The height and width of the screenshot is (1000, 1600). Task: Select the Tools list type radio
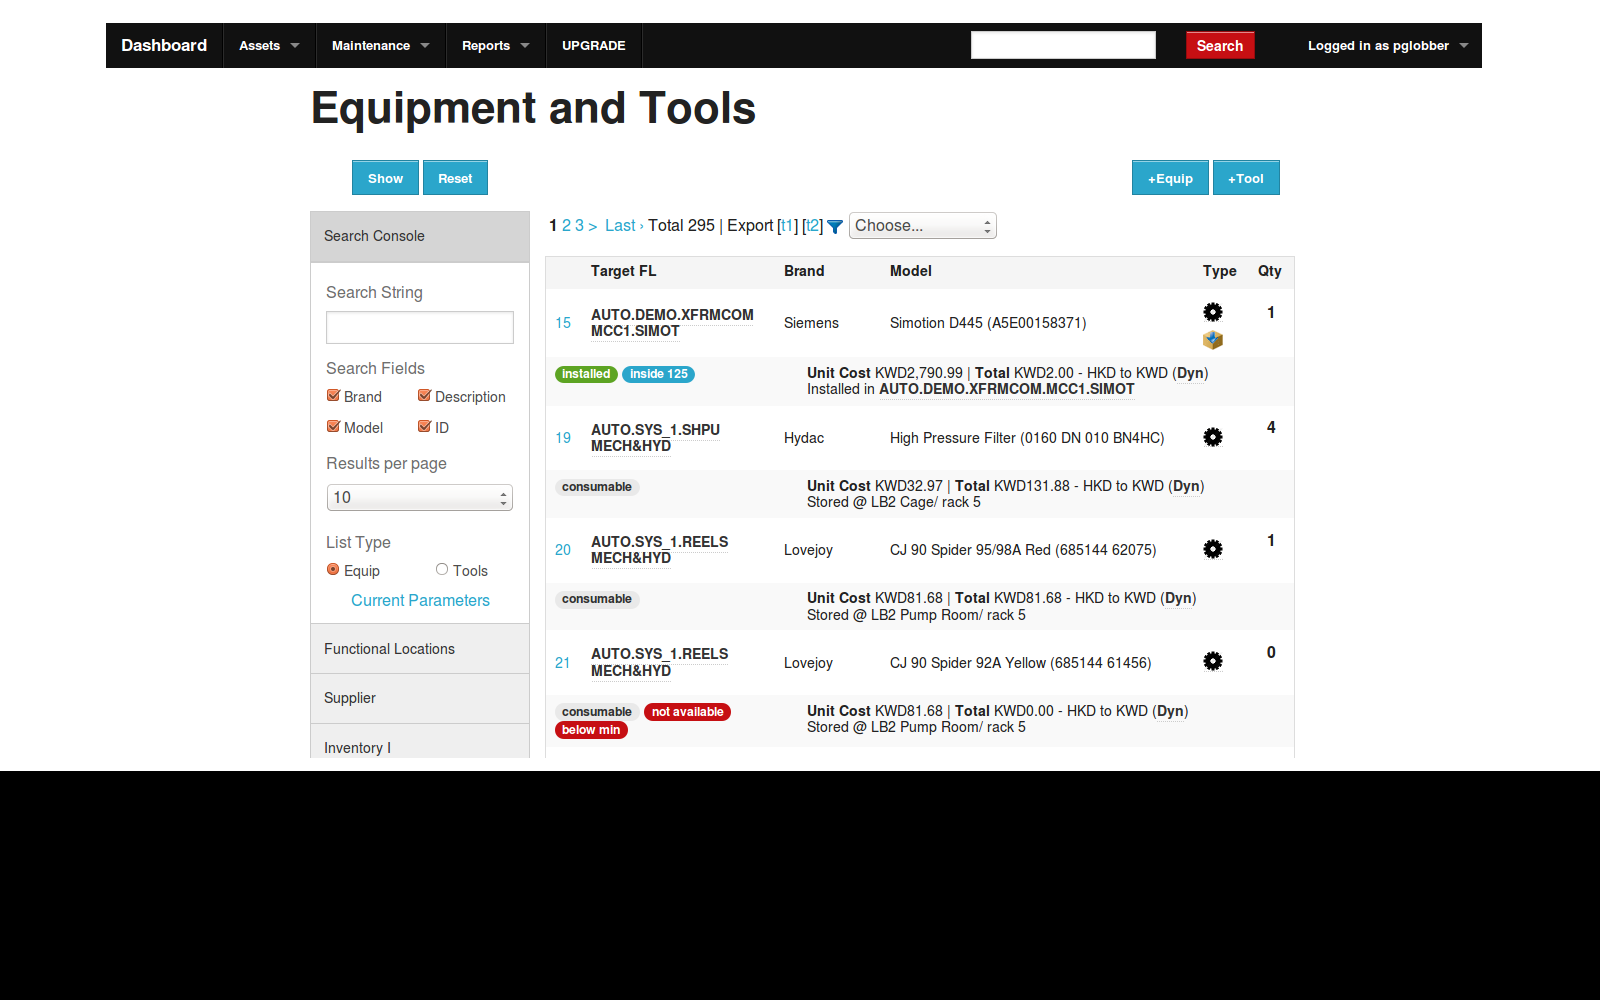[x=442, y=569]
